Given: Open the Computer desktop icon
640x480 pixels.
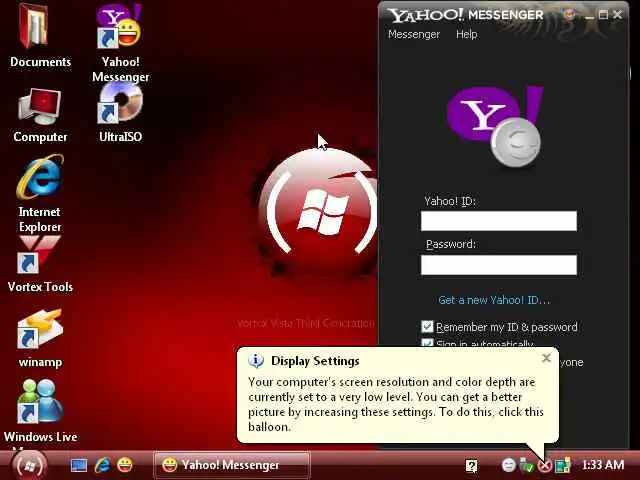Looking at the screenshot, I should [40, 115].
